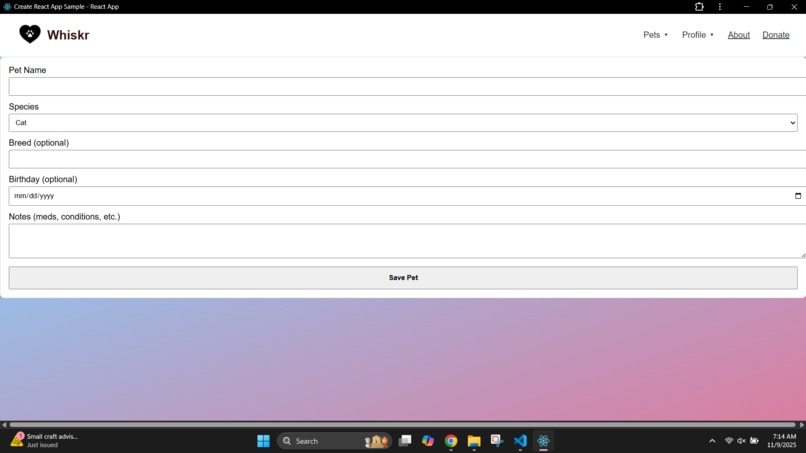Screen dimensions: 806x453
Task: Close the React App window
Action: [x=794, y=7]
